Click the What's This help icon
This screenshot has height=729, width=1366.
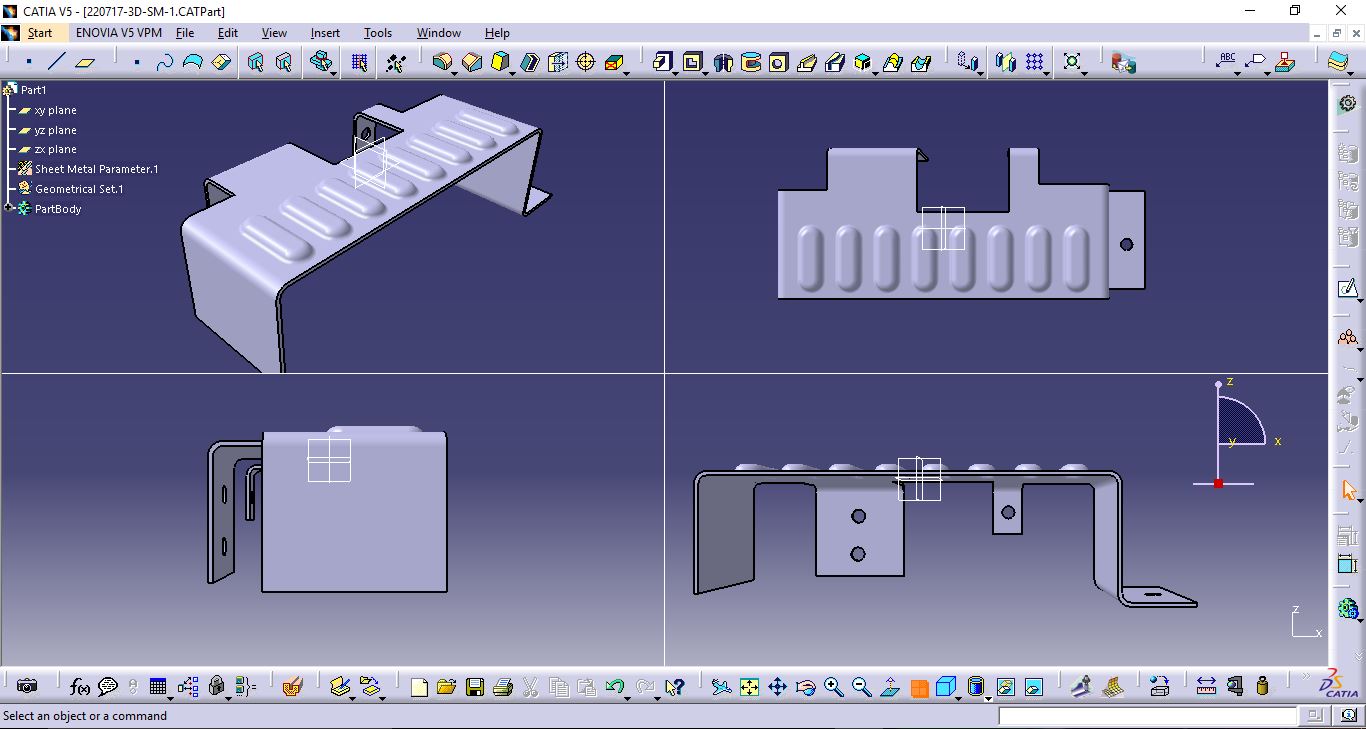(x=675, y=687)
